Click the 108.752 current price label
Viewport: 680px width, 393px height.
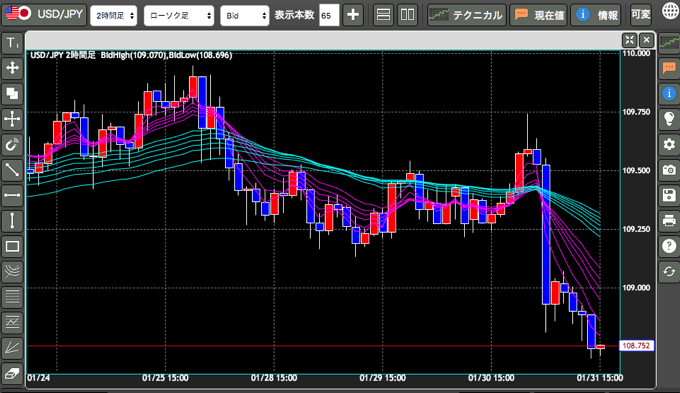click(636, 346)
